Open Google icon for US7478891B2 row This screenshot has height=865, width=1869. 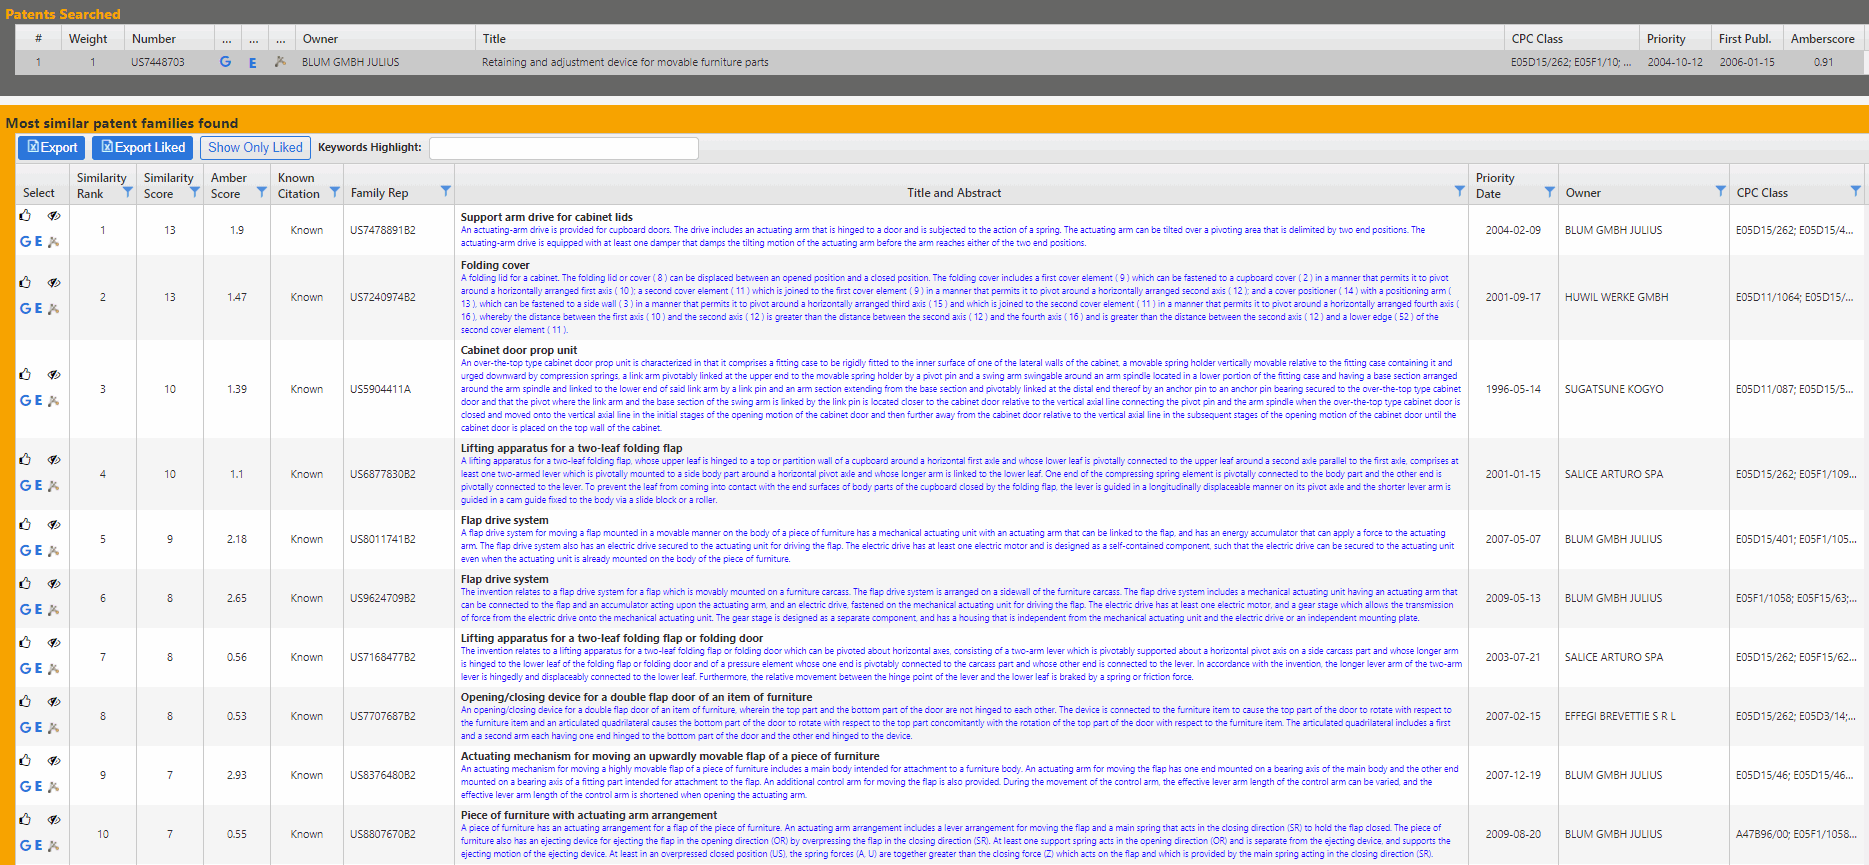tap(25, 241)
